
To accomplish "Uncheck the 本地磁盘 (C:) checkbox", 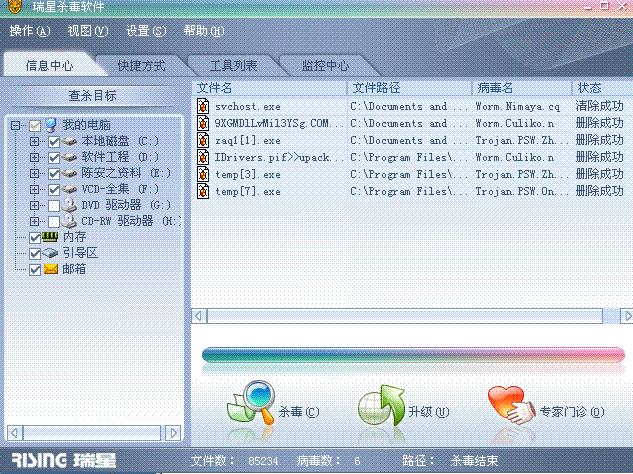I will click(54, 142).
